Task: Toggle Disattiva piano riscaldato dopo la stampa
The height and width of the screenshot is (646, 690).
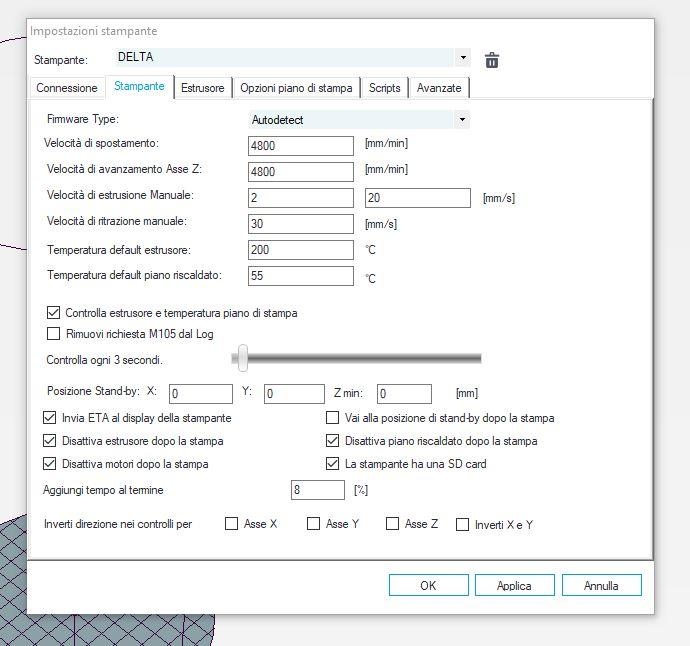Action: 332,440
